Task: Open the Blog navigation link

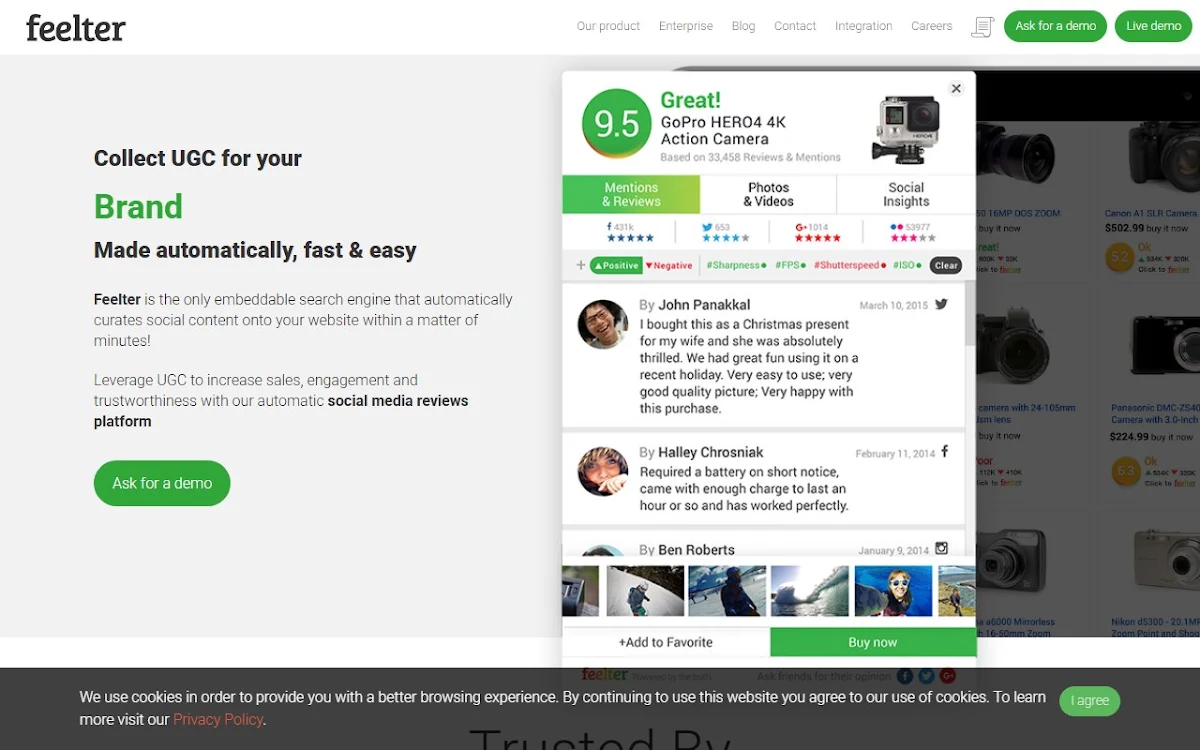Action: tap(743, 26)
